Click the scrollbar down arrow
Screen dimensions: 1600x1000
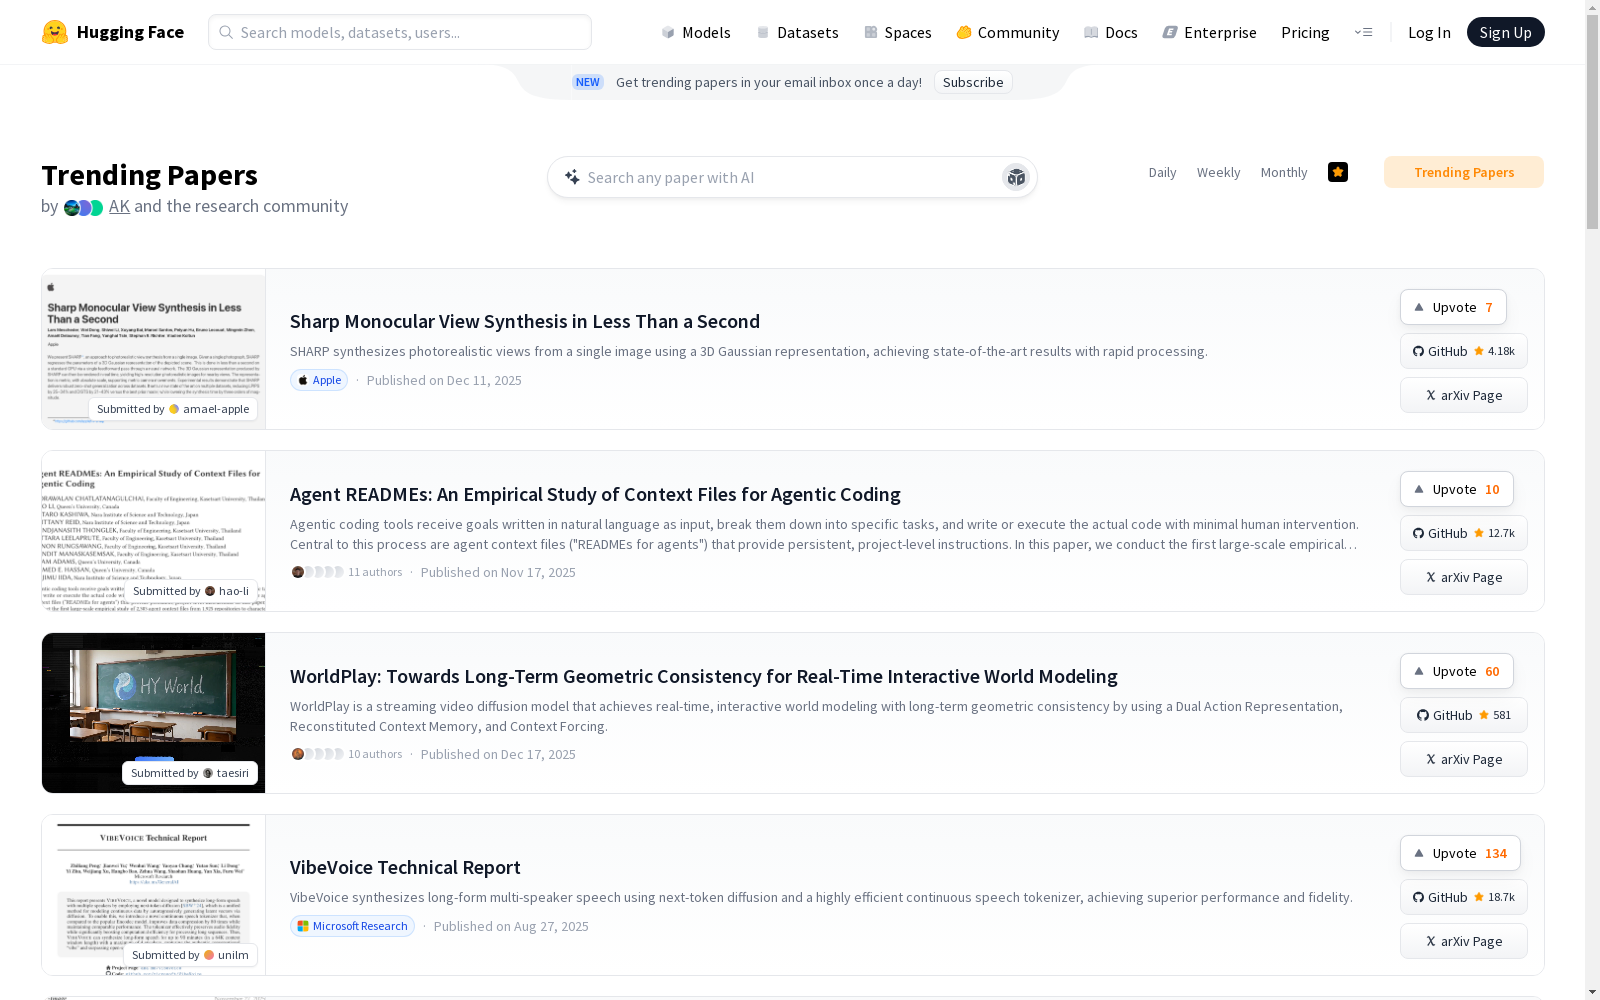click(x=1592, y=992)
